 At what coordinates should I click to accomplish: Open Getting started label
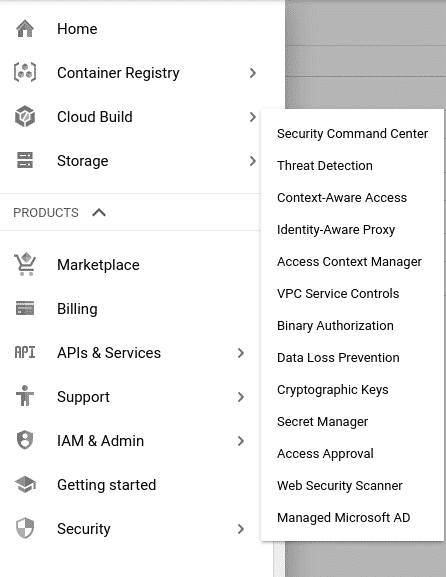coord(106,485)
